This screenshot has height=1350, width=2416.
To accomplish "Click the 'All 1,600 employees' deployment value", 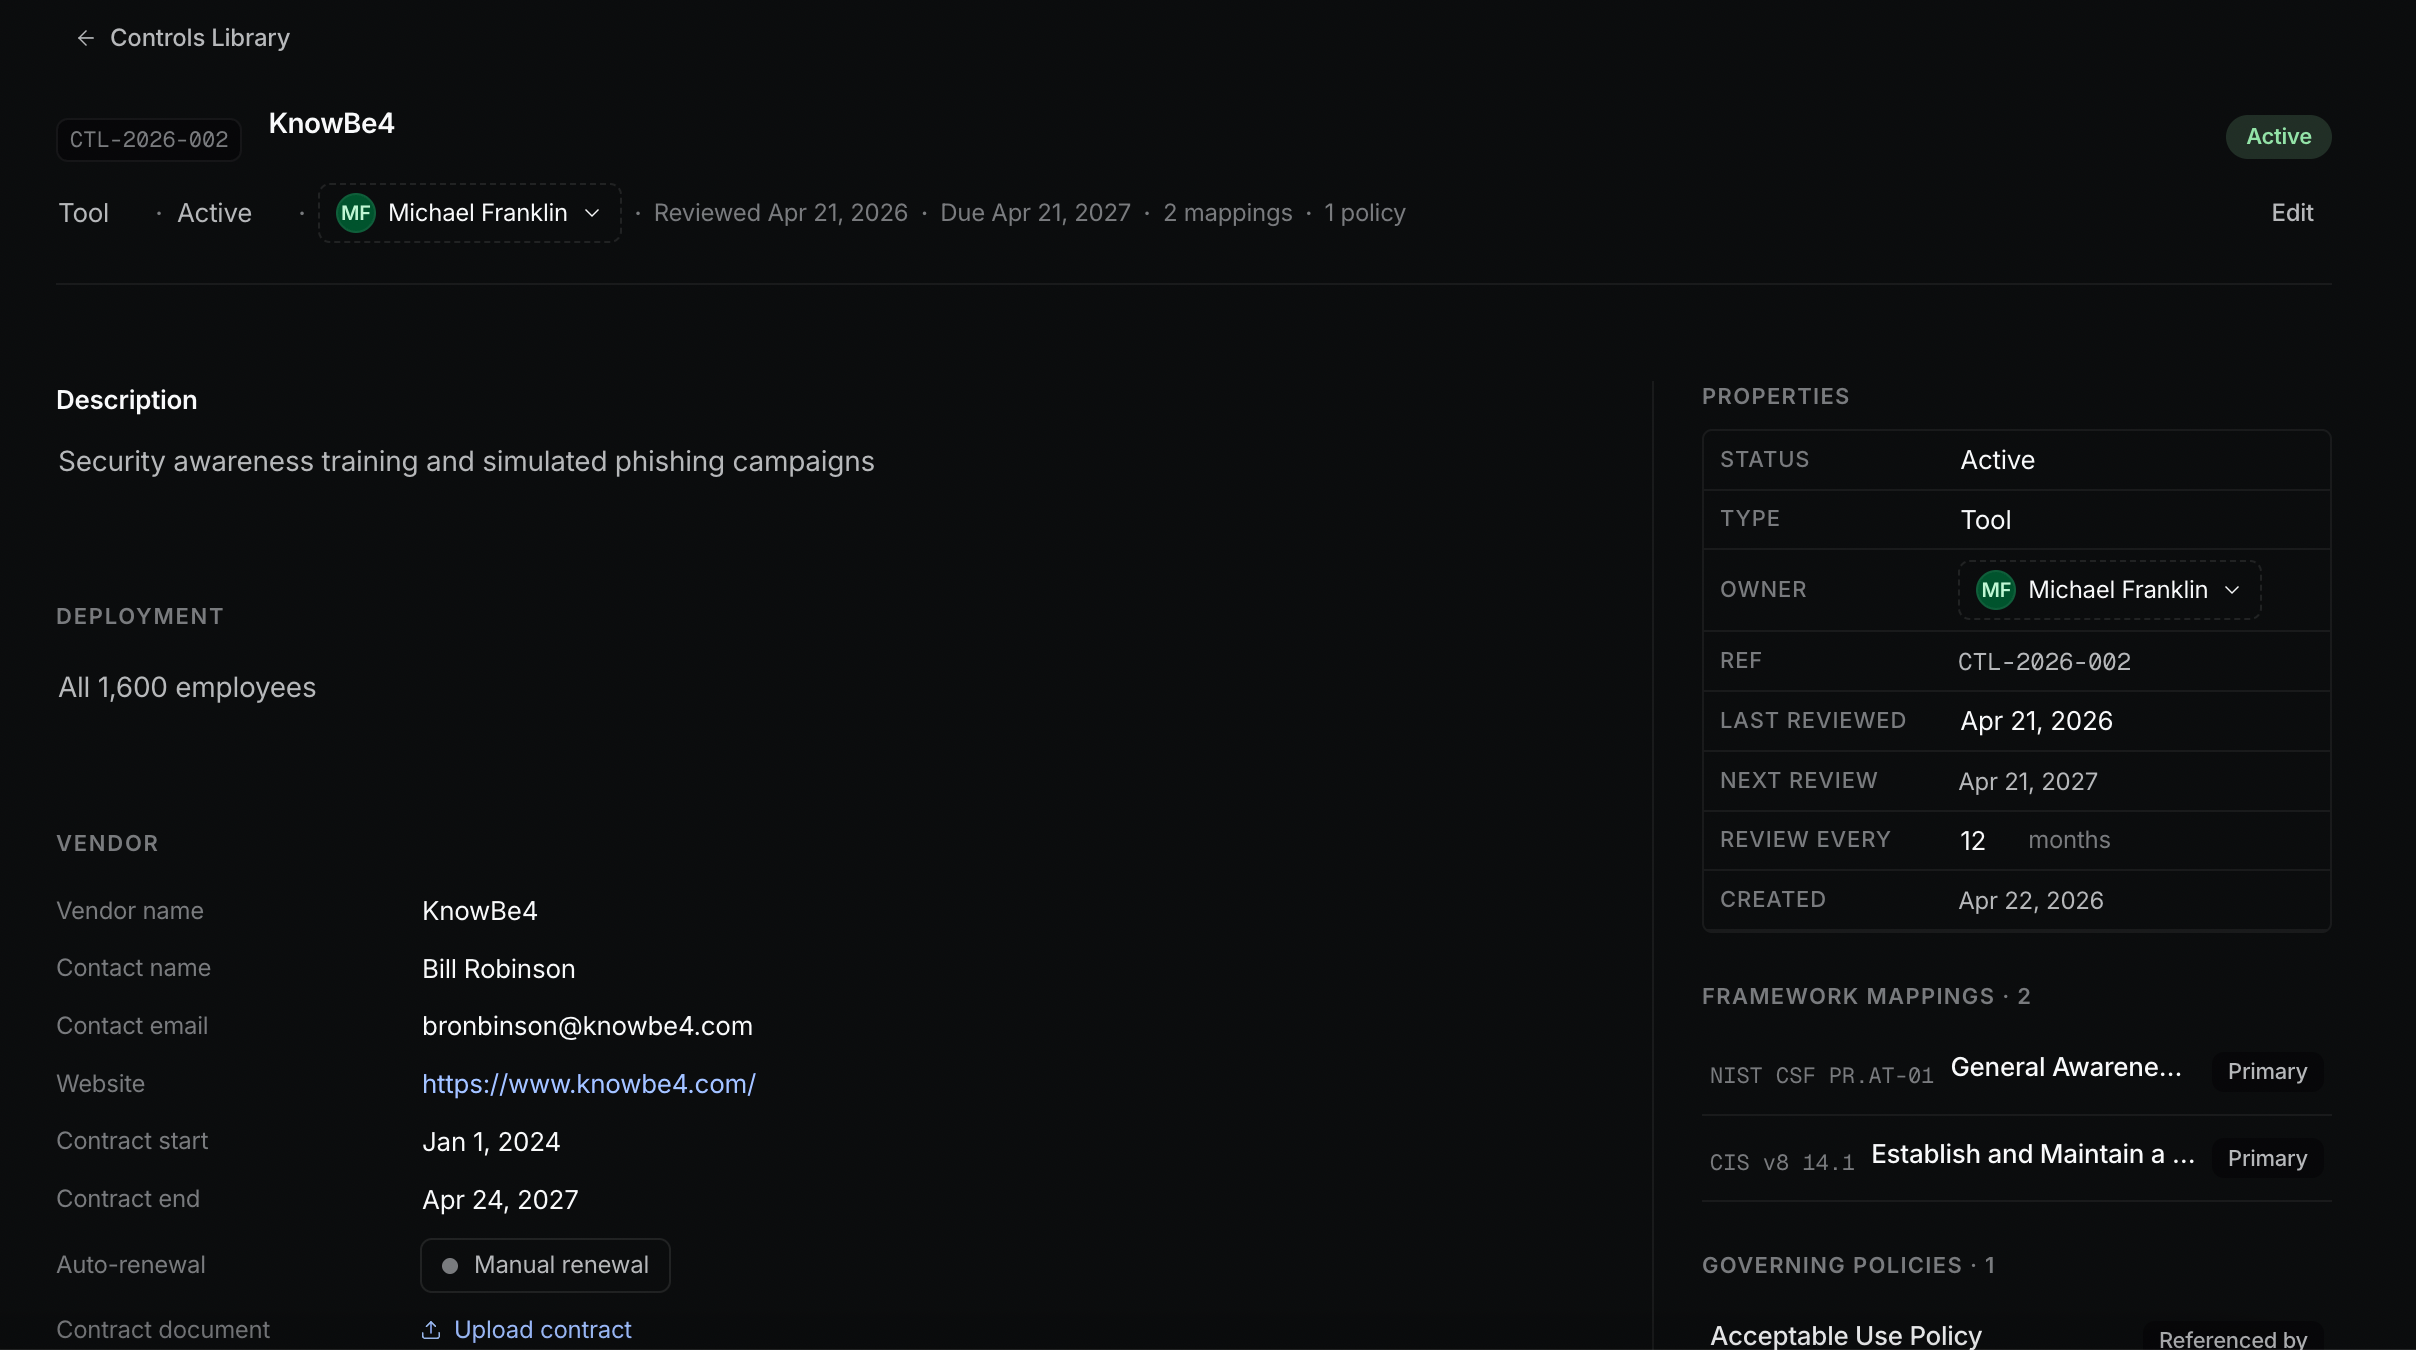I will [187, 688].
